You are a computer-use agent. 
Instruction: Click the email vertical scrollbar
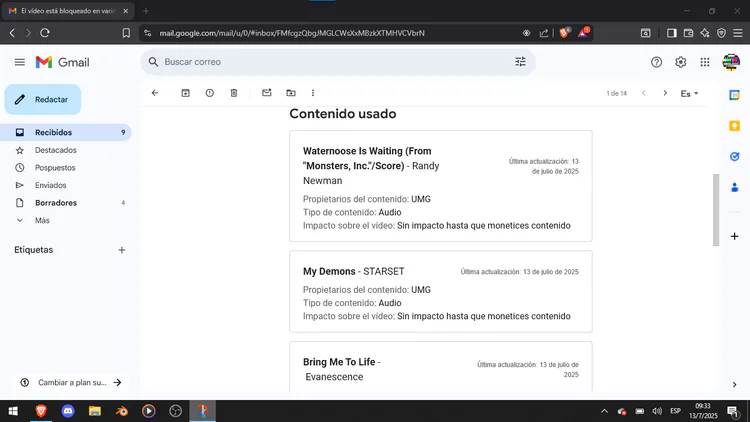[716, 210]
